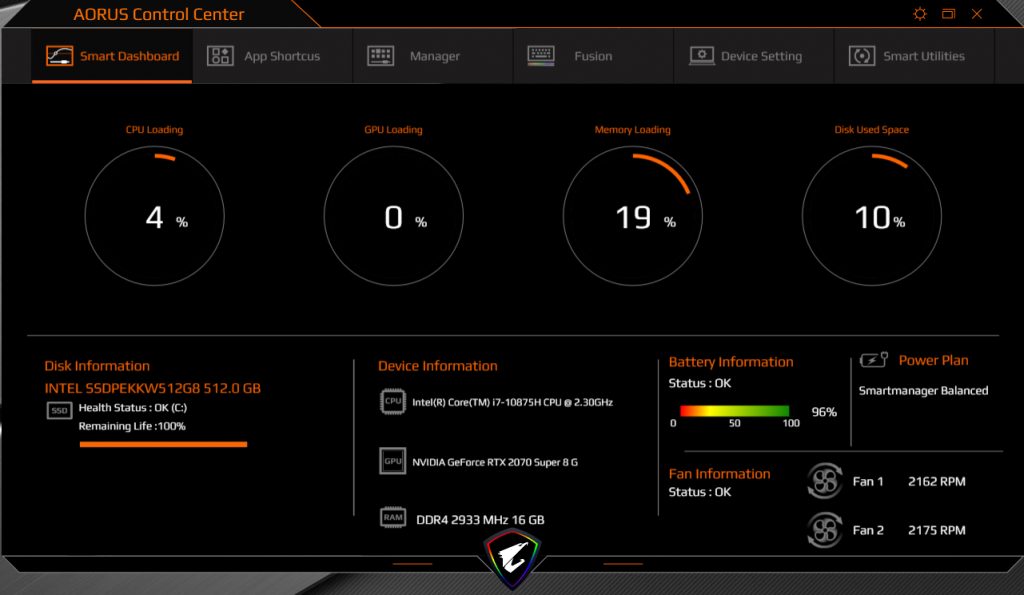Viewport: 1024px width, 595px height.
Task: Close the AORUS Control Center window
Action: click(x=977, y=14)
